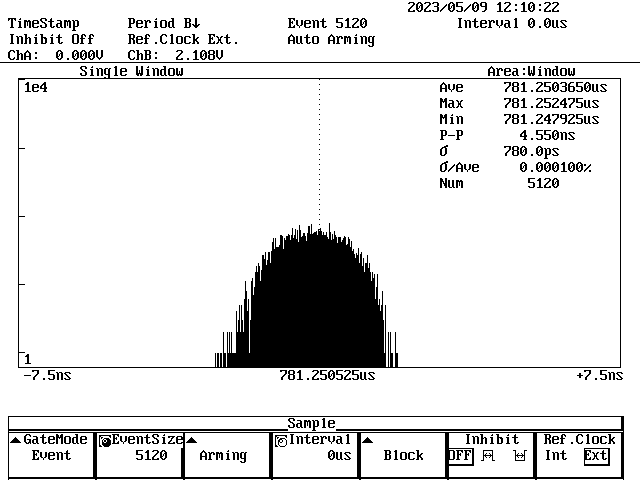Open the Block submenu soft key
The image size is (640, 480).
403,456
